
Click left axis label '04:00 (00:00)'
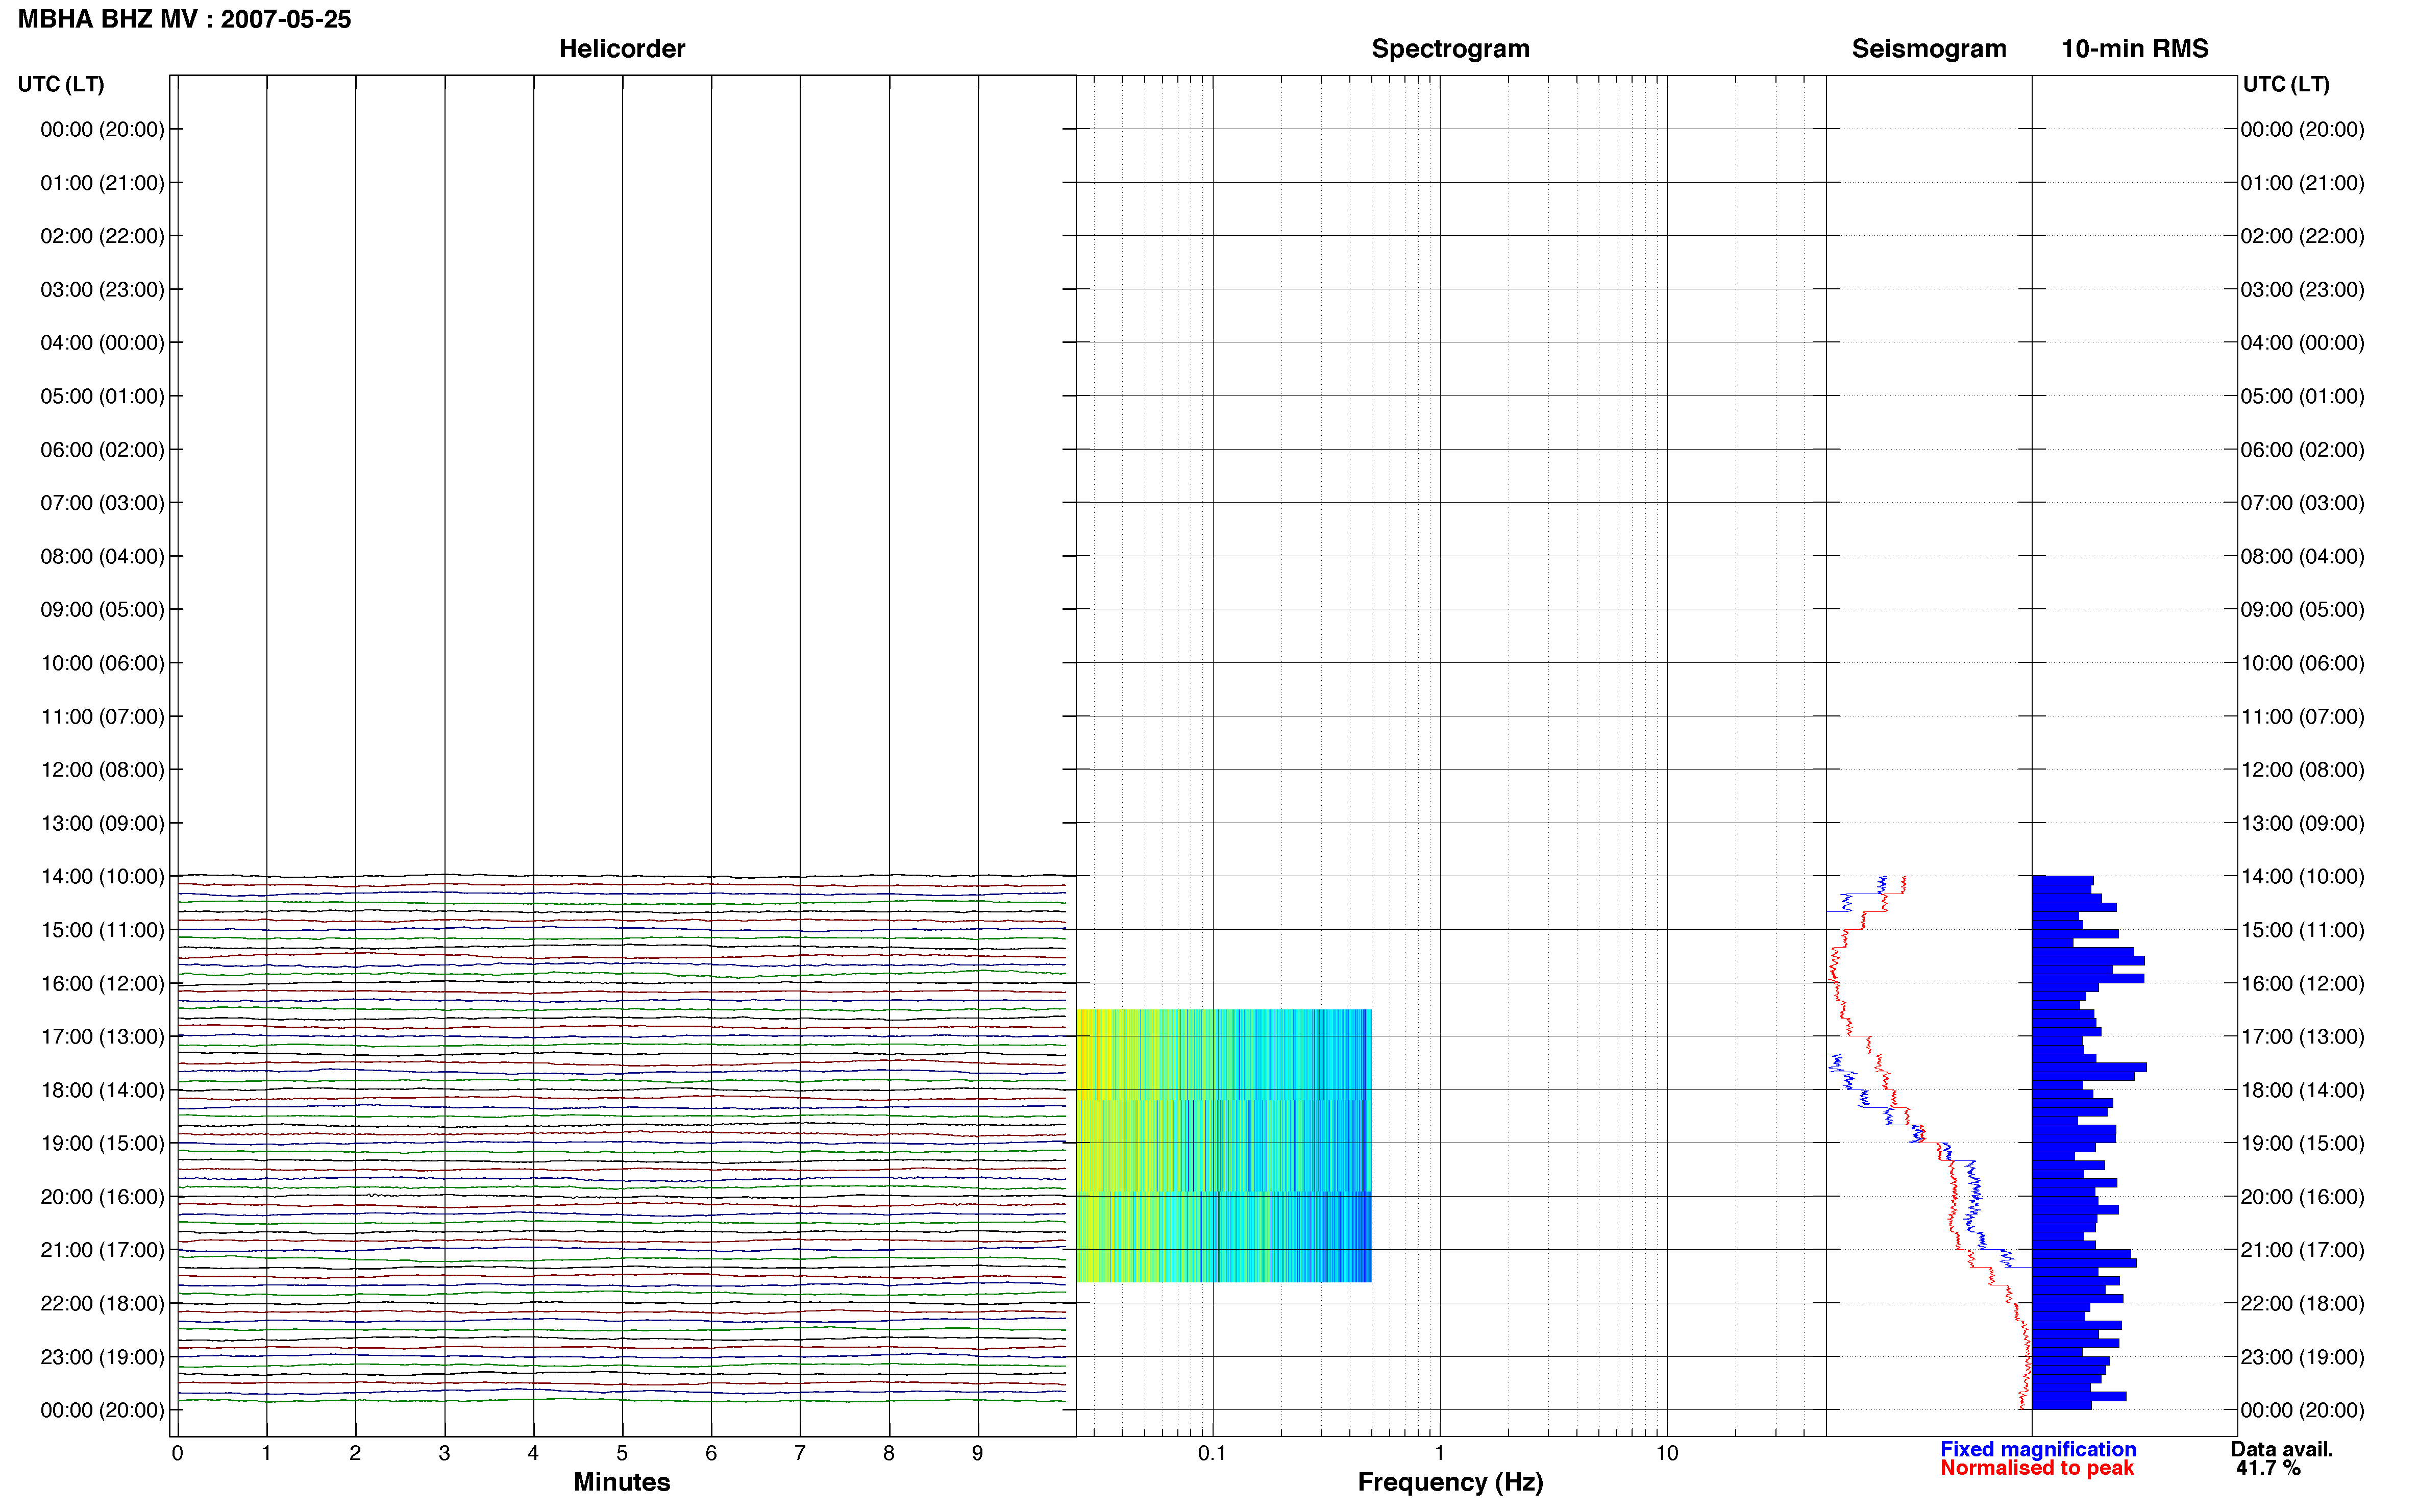click(x=102, y=342)
